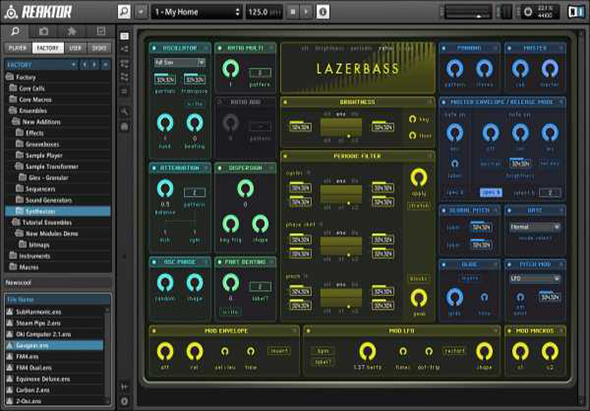Click the 'invert' button in MOD ENVELOPE
This screenshot has height=411, width=590.
279,351
